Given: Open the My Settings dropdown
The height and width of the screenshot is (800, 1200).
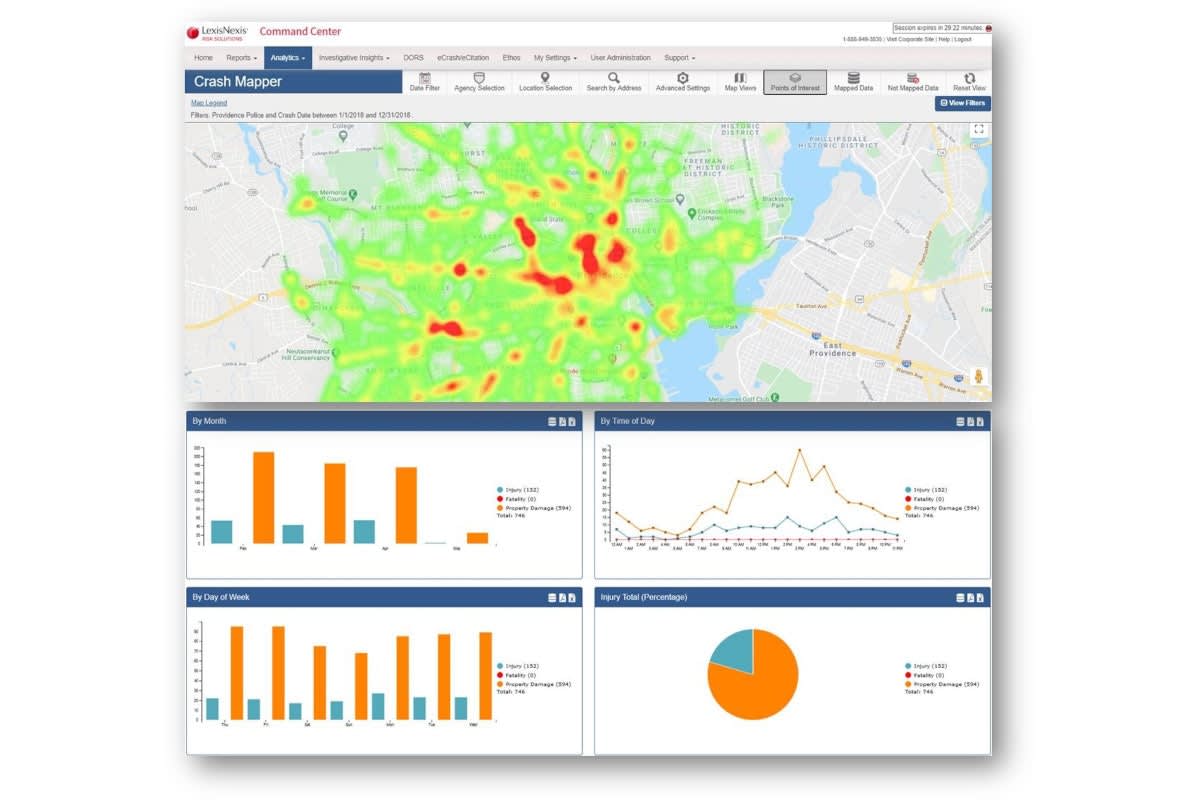Looking at the screenshot, I should (555, 58).
